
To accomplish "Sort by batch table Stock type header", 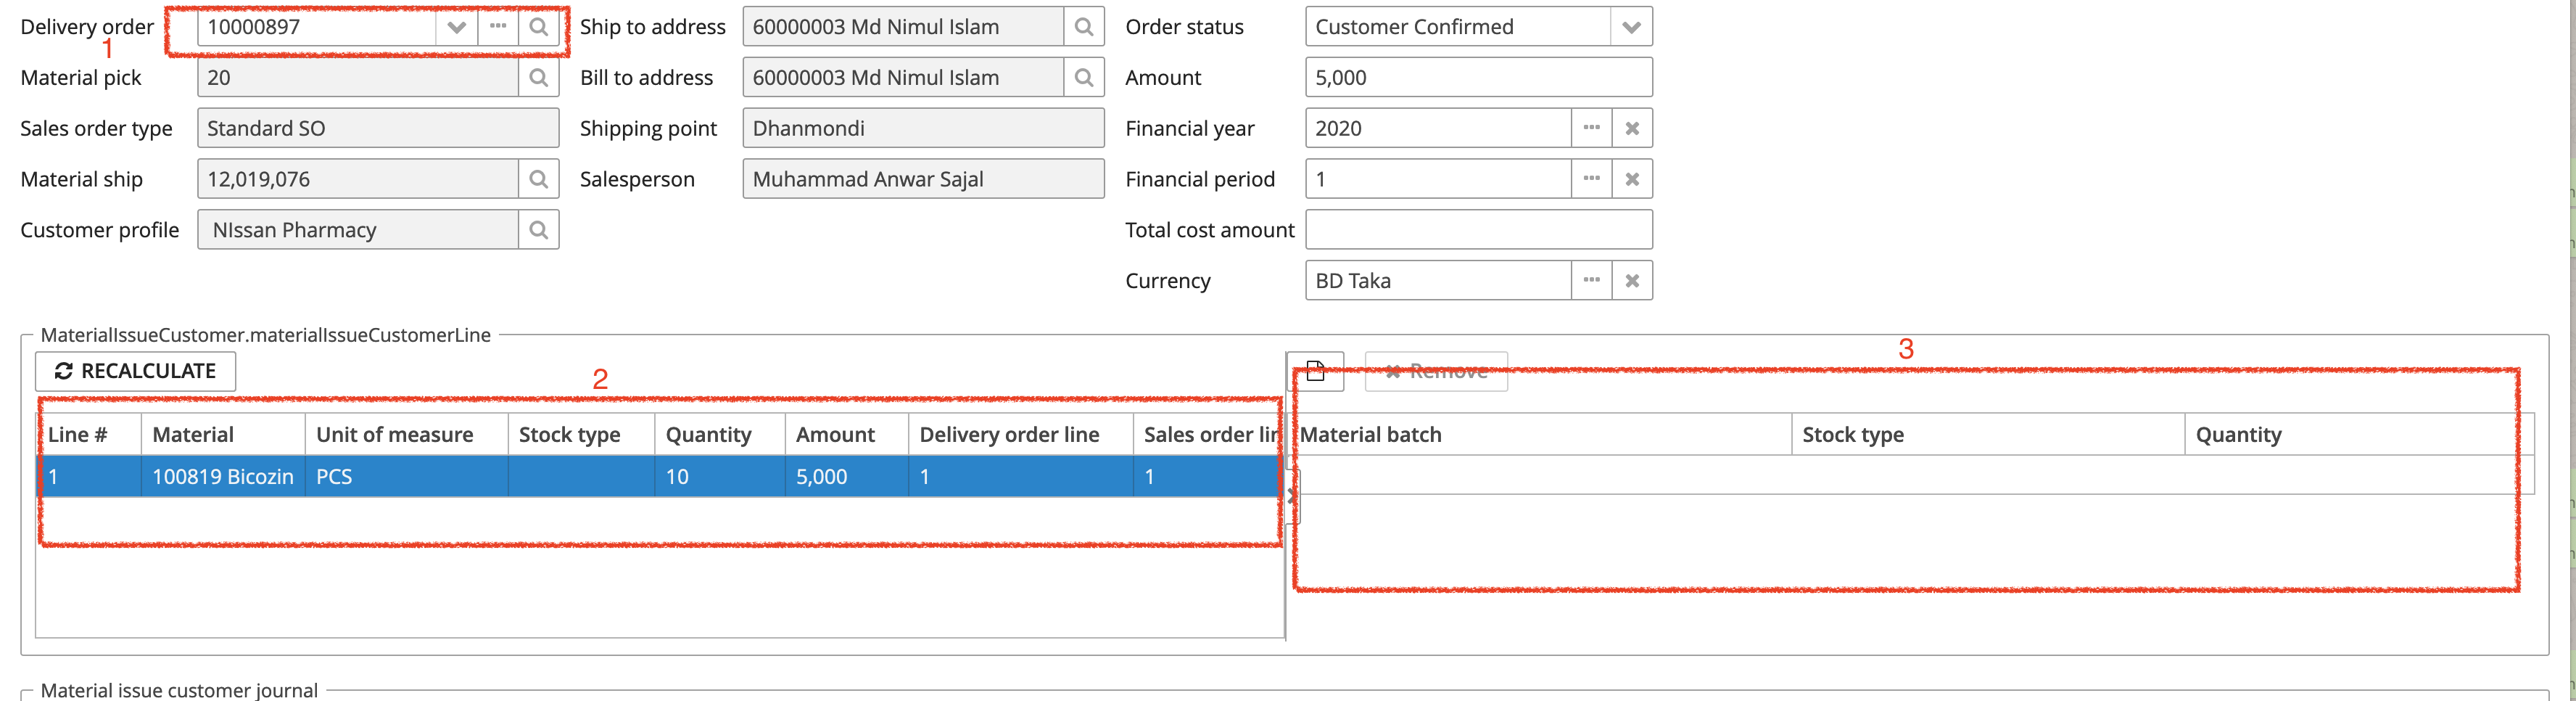I will pos(1988,435).
